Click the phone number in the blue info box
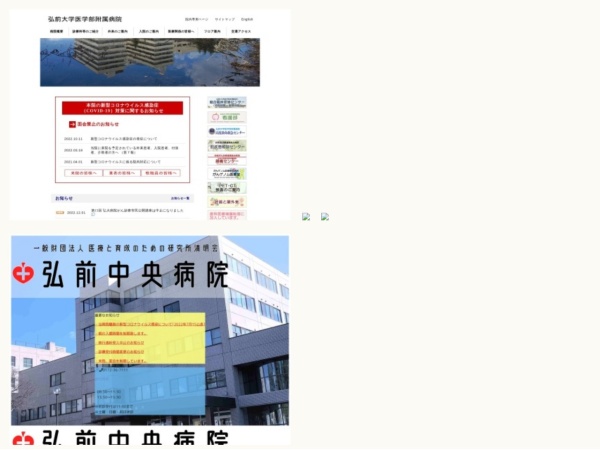 point(116,370)
